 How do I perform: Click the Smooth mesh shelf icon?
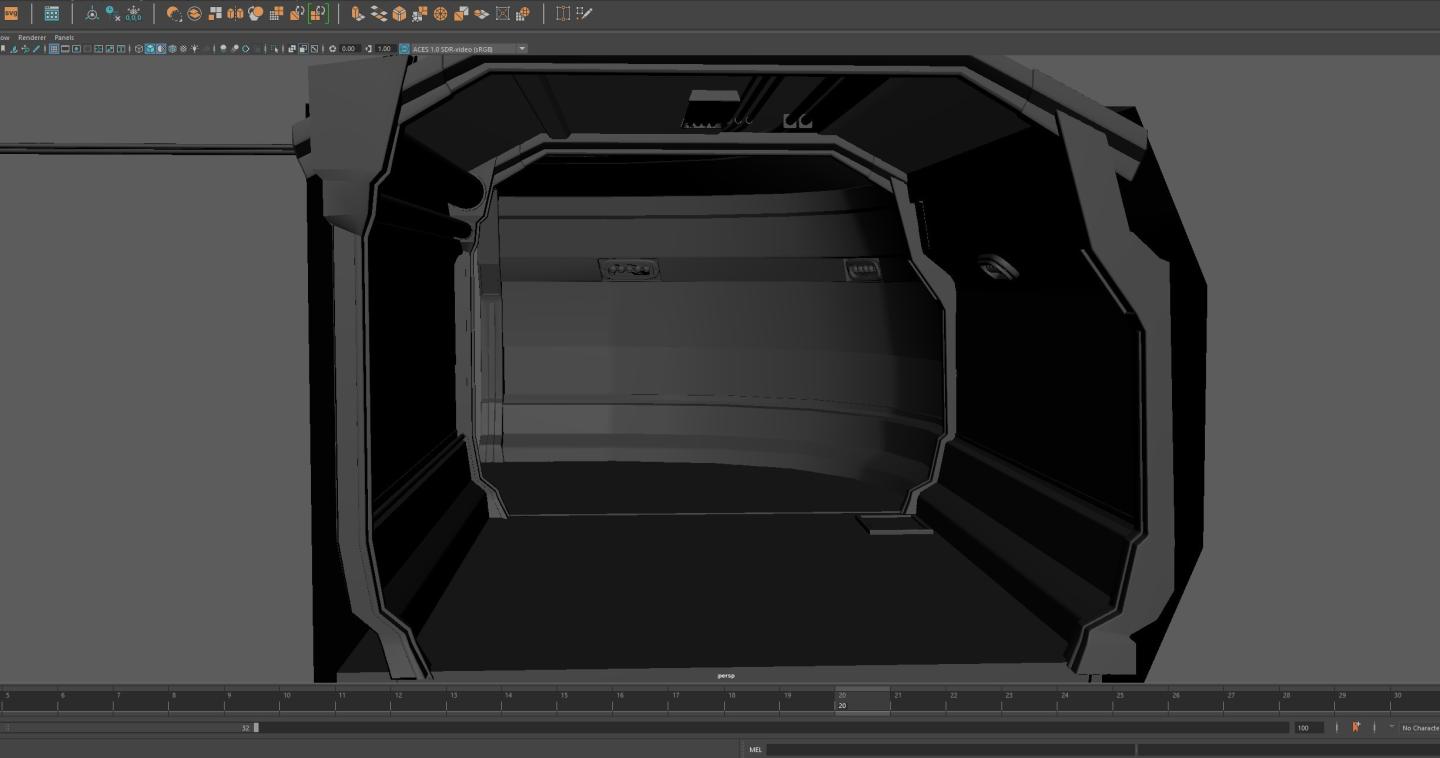point(277,14)
